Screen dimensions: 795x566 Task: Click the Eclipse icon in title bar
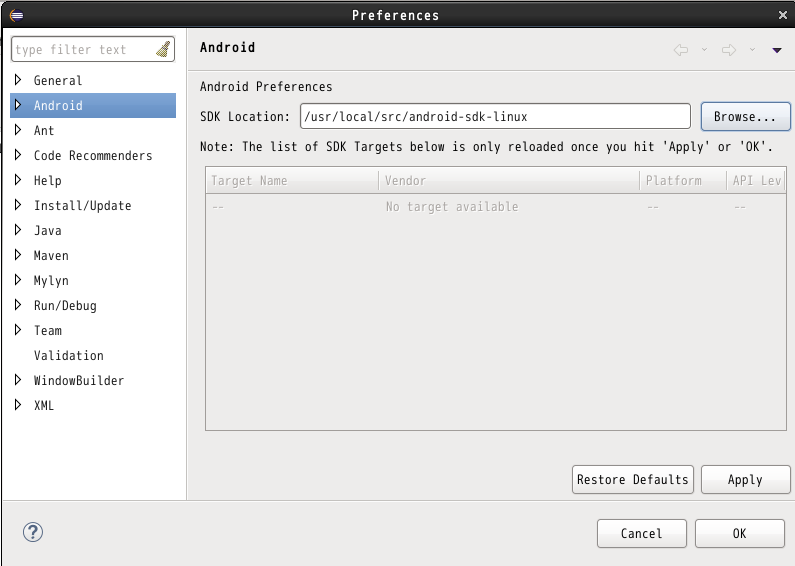[16, 15]
